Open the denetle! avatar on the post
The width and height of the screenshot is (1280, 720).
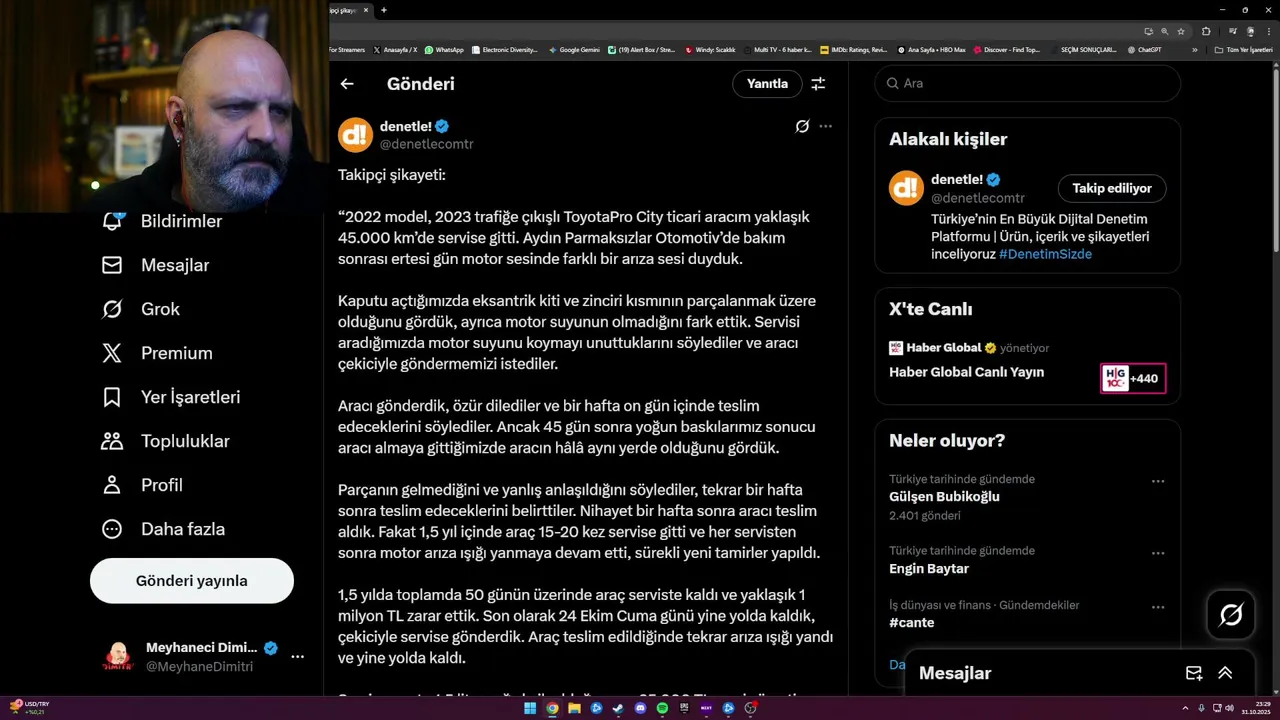(x=355, y=135)
